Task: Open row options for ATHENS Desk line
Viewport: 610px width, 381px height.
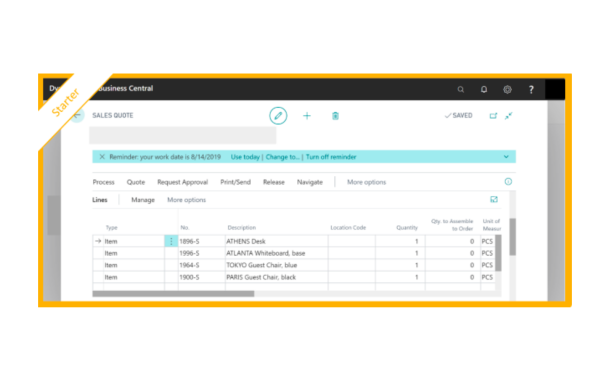Action: click(x=171, y=241)
